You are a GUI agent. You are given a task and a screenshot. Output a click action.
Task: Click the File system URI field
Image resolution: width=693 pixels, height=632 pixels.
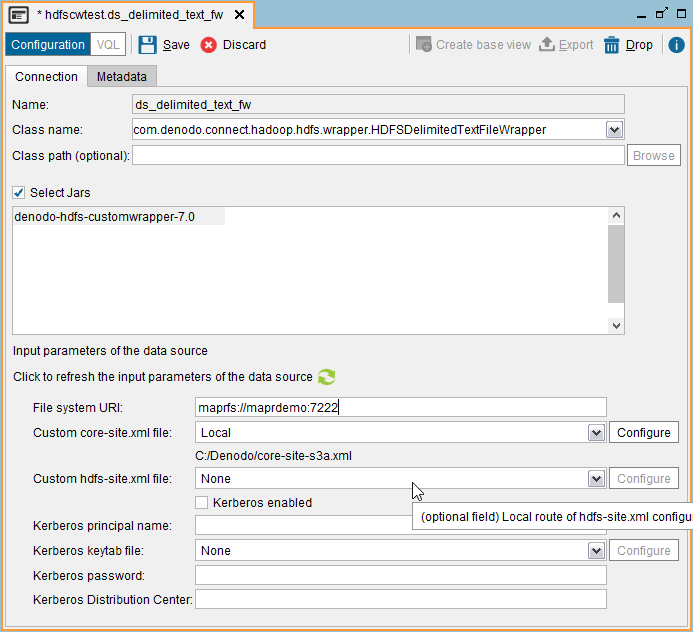[x=400, y=407]
